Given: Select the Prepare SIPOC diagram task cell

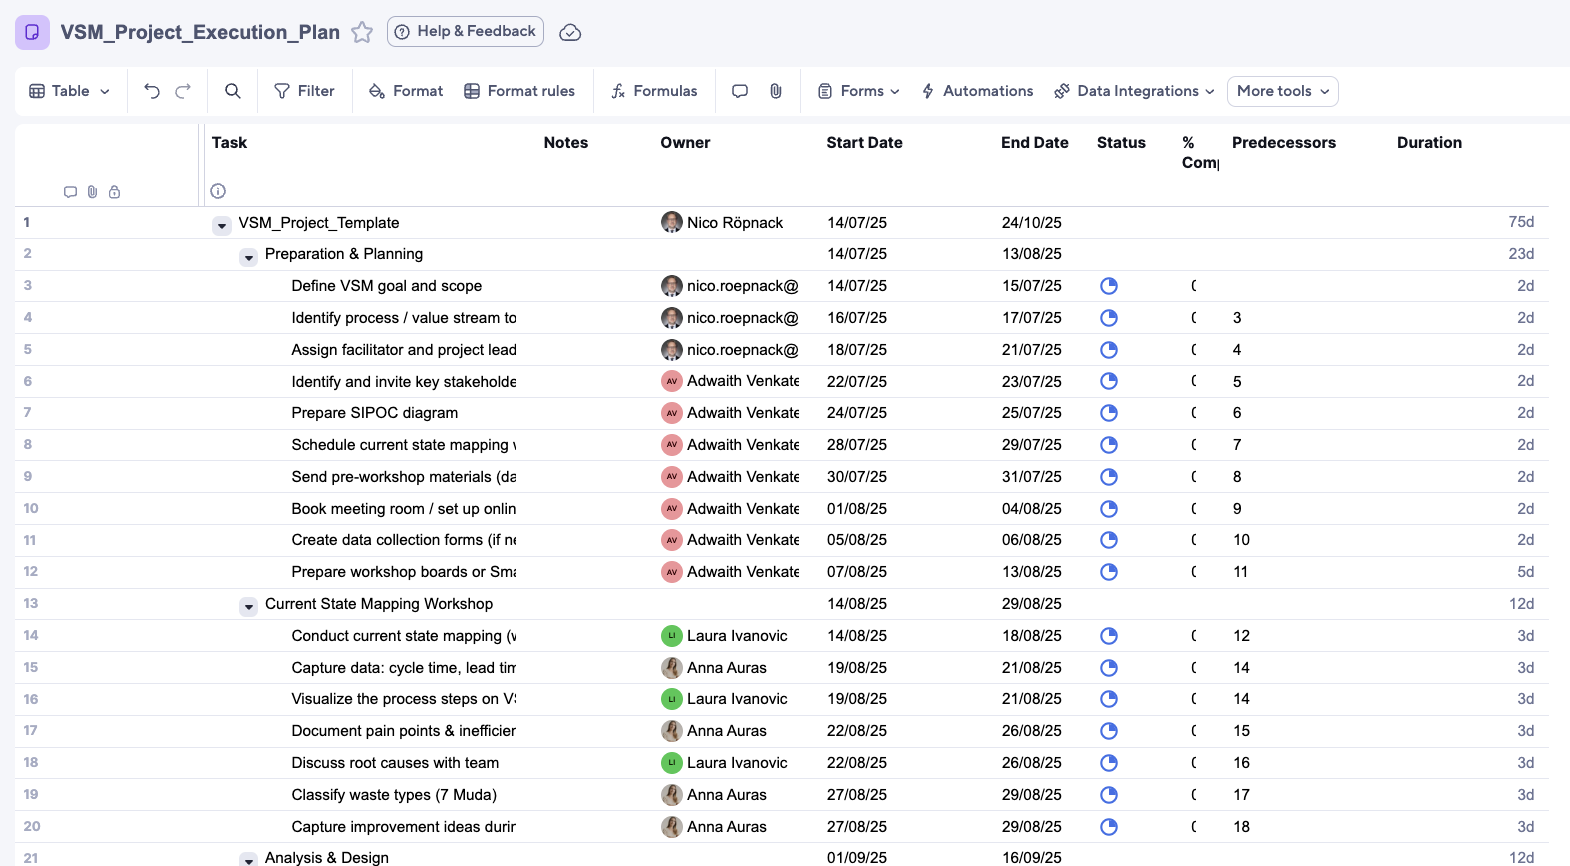Looking at the screenshot, I should pos(375,413).
